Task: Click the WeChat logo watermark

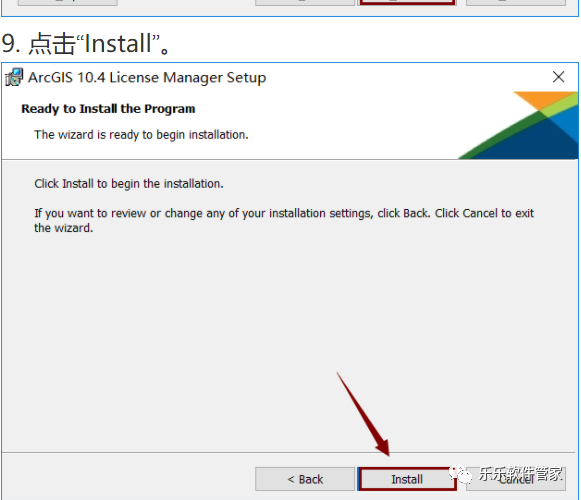Action: 459,474
